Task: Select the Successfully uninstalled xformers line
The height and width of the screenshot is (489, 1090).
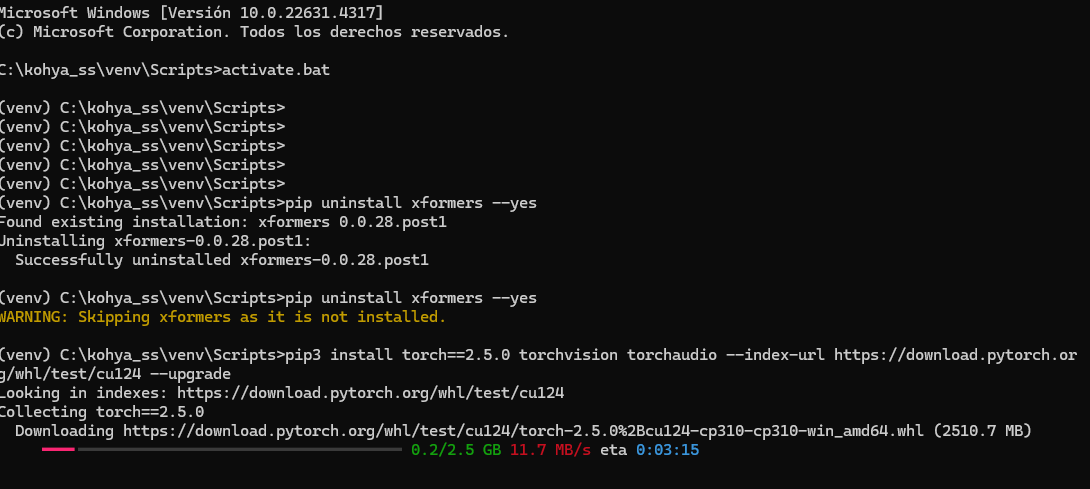Action: 221,260
